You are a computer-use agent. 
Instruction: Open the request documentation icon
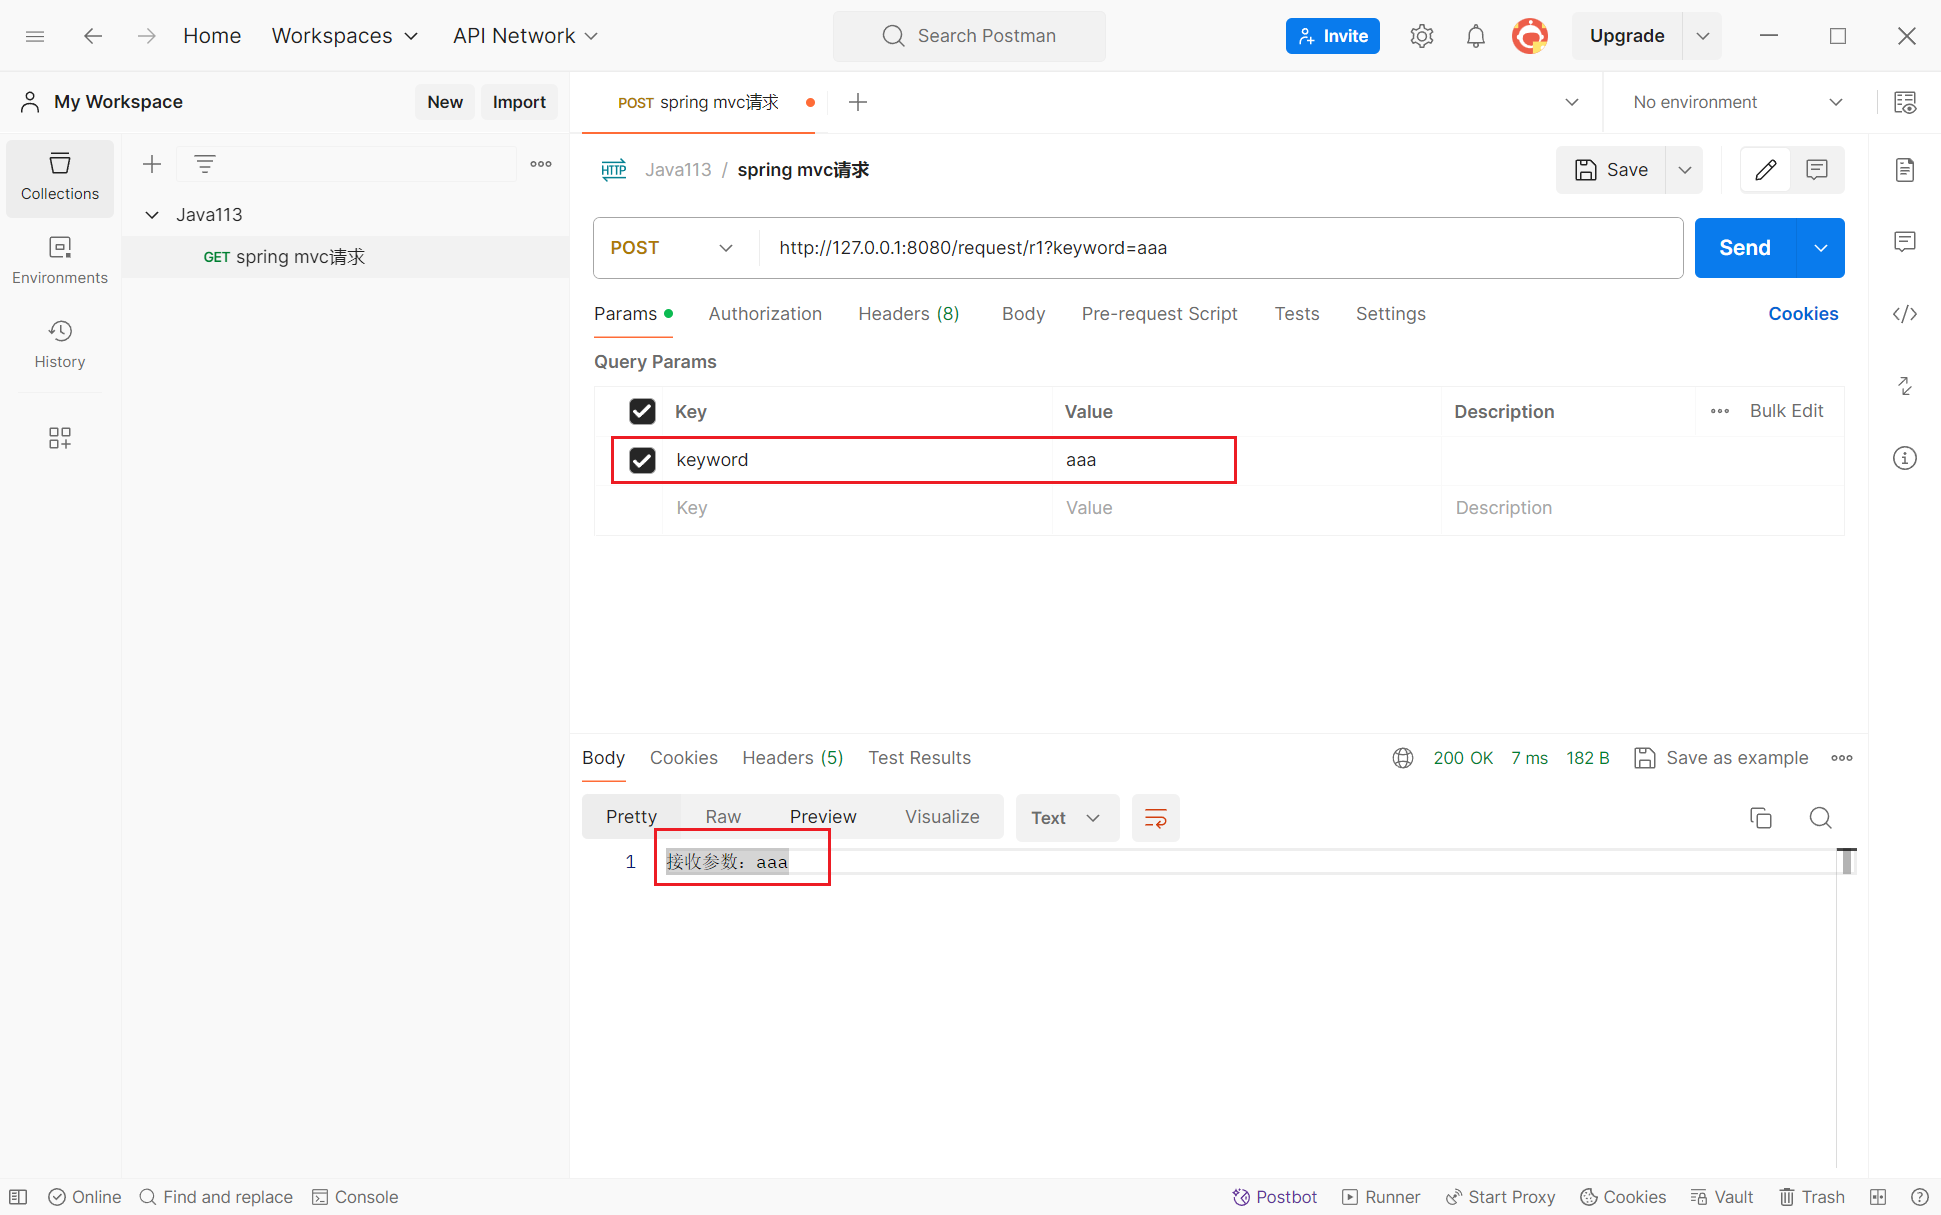[1904, 170]
